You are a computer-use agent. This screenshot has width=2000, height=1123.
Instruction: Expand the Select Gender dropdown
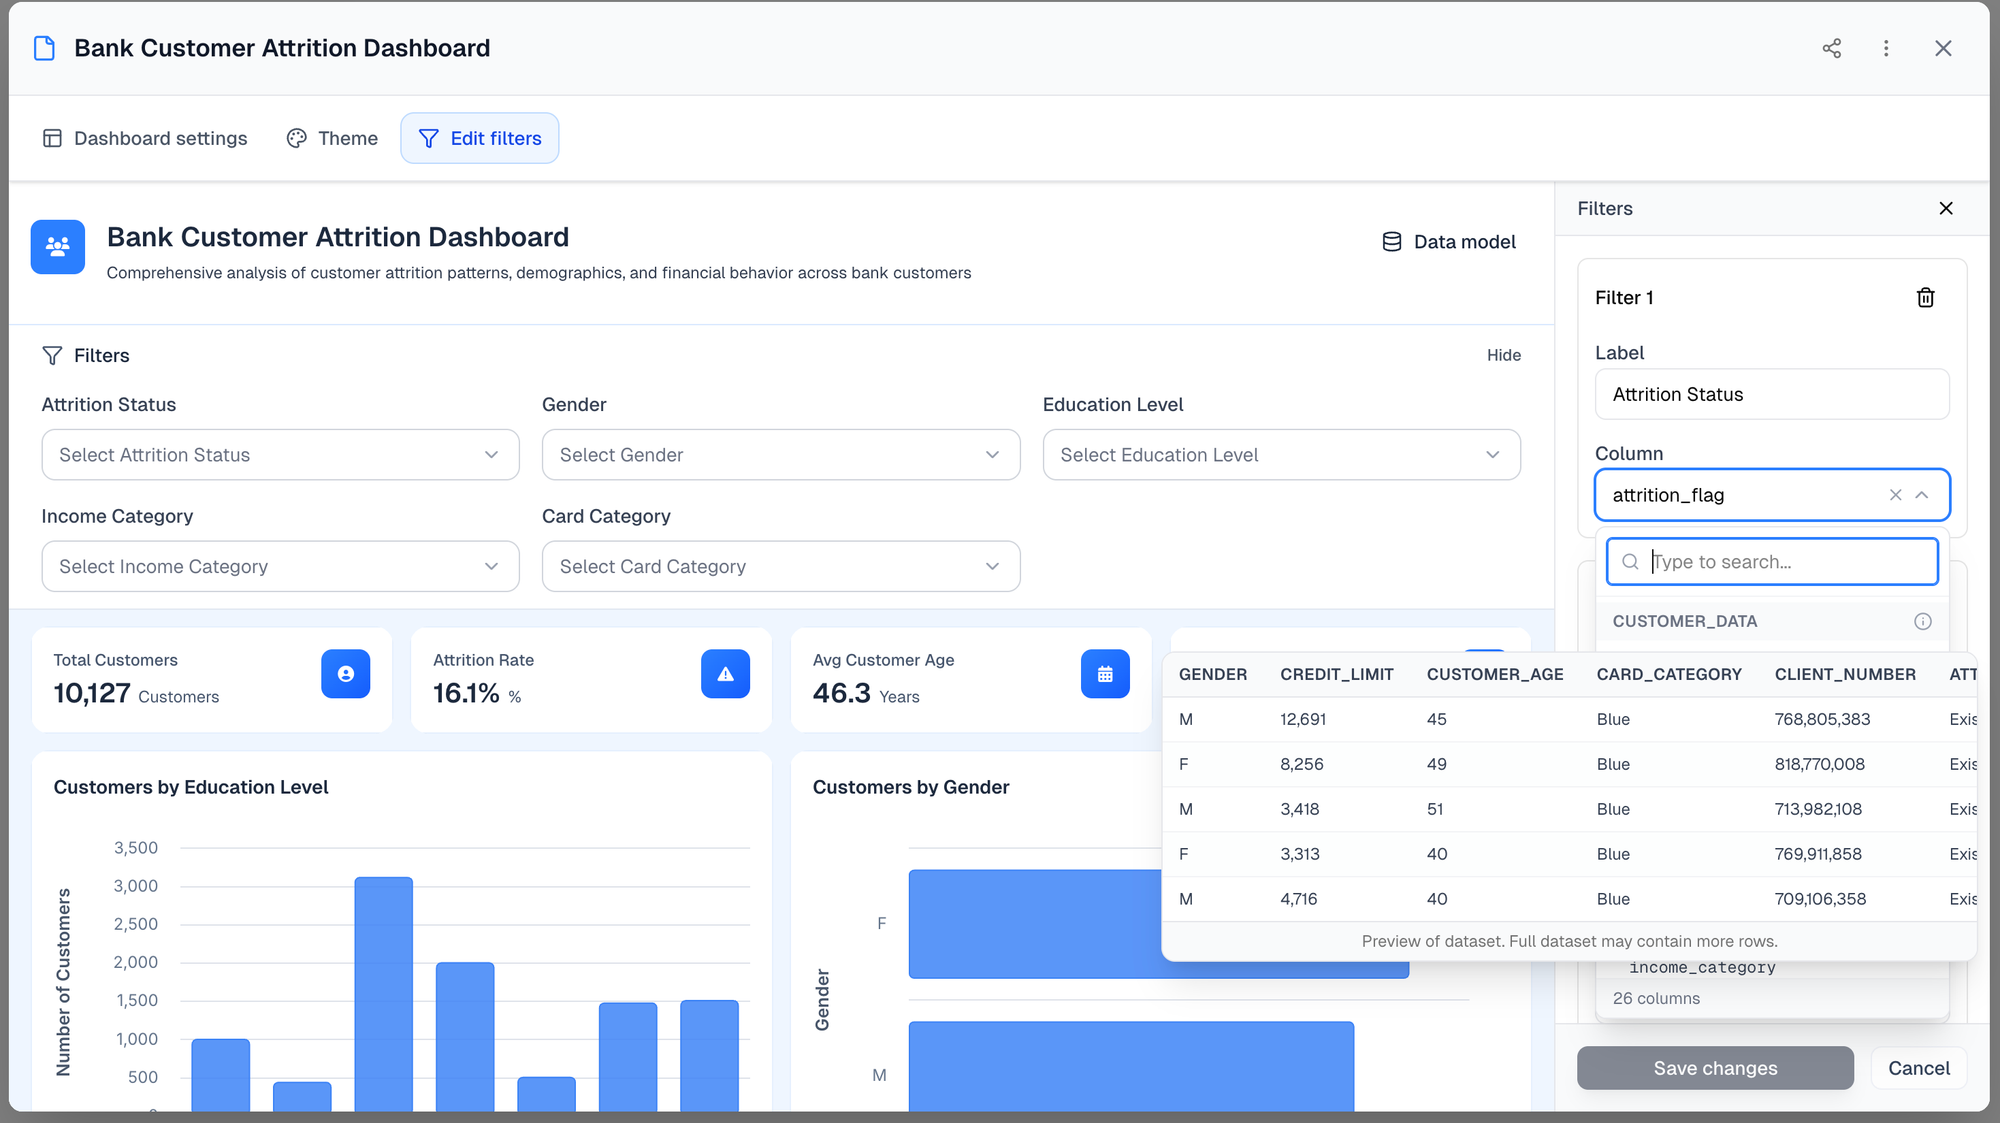[780, 455]
